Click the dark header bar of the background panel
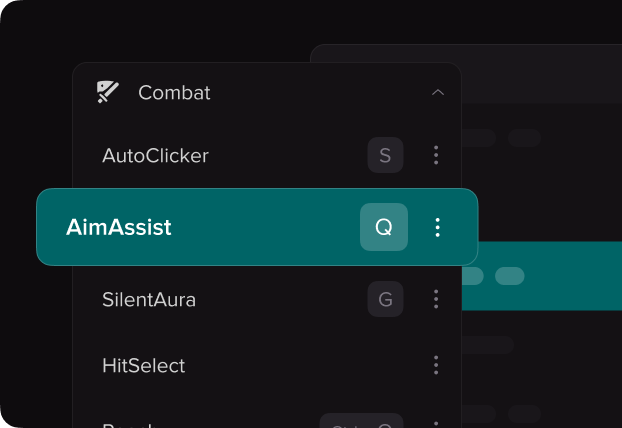Image resolution: width=622 pixels, height=428 pixels. pos(541,74)
